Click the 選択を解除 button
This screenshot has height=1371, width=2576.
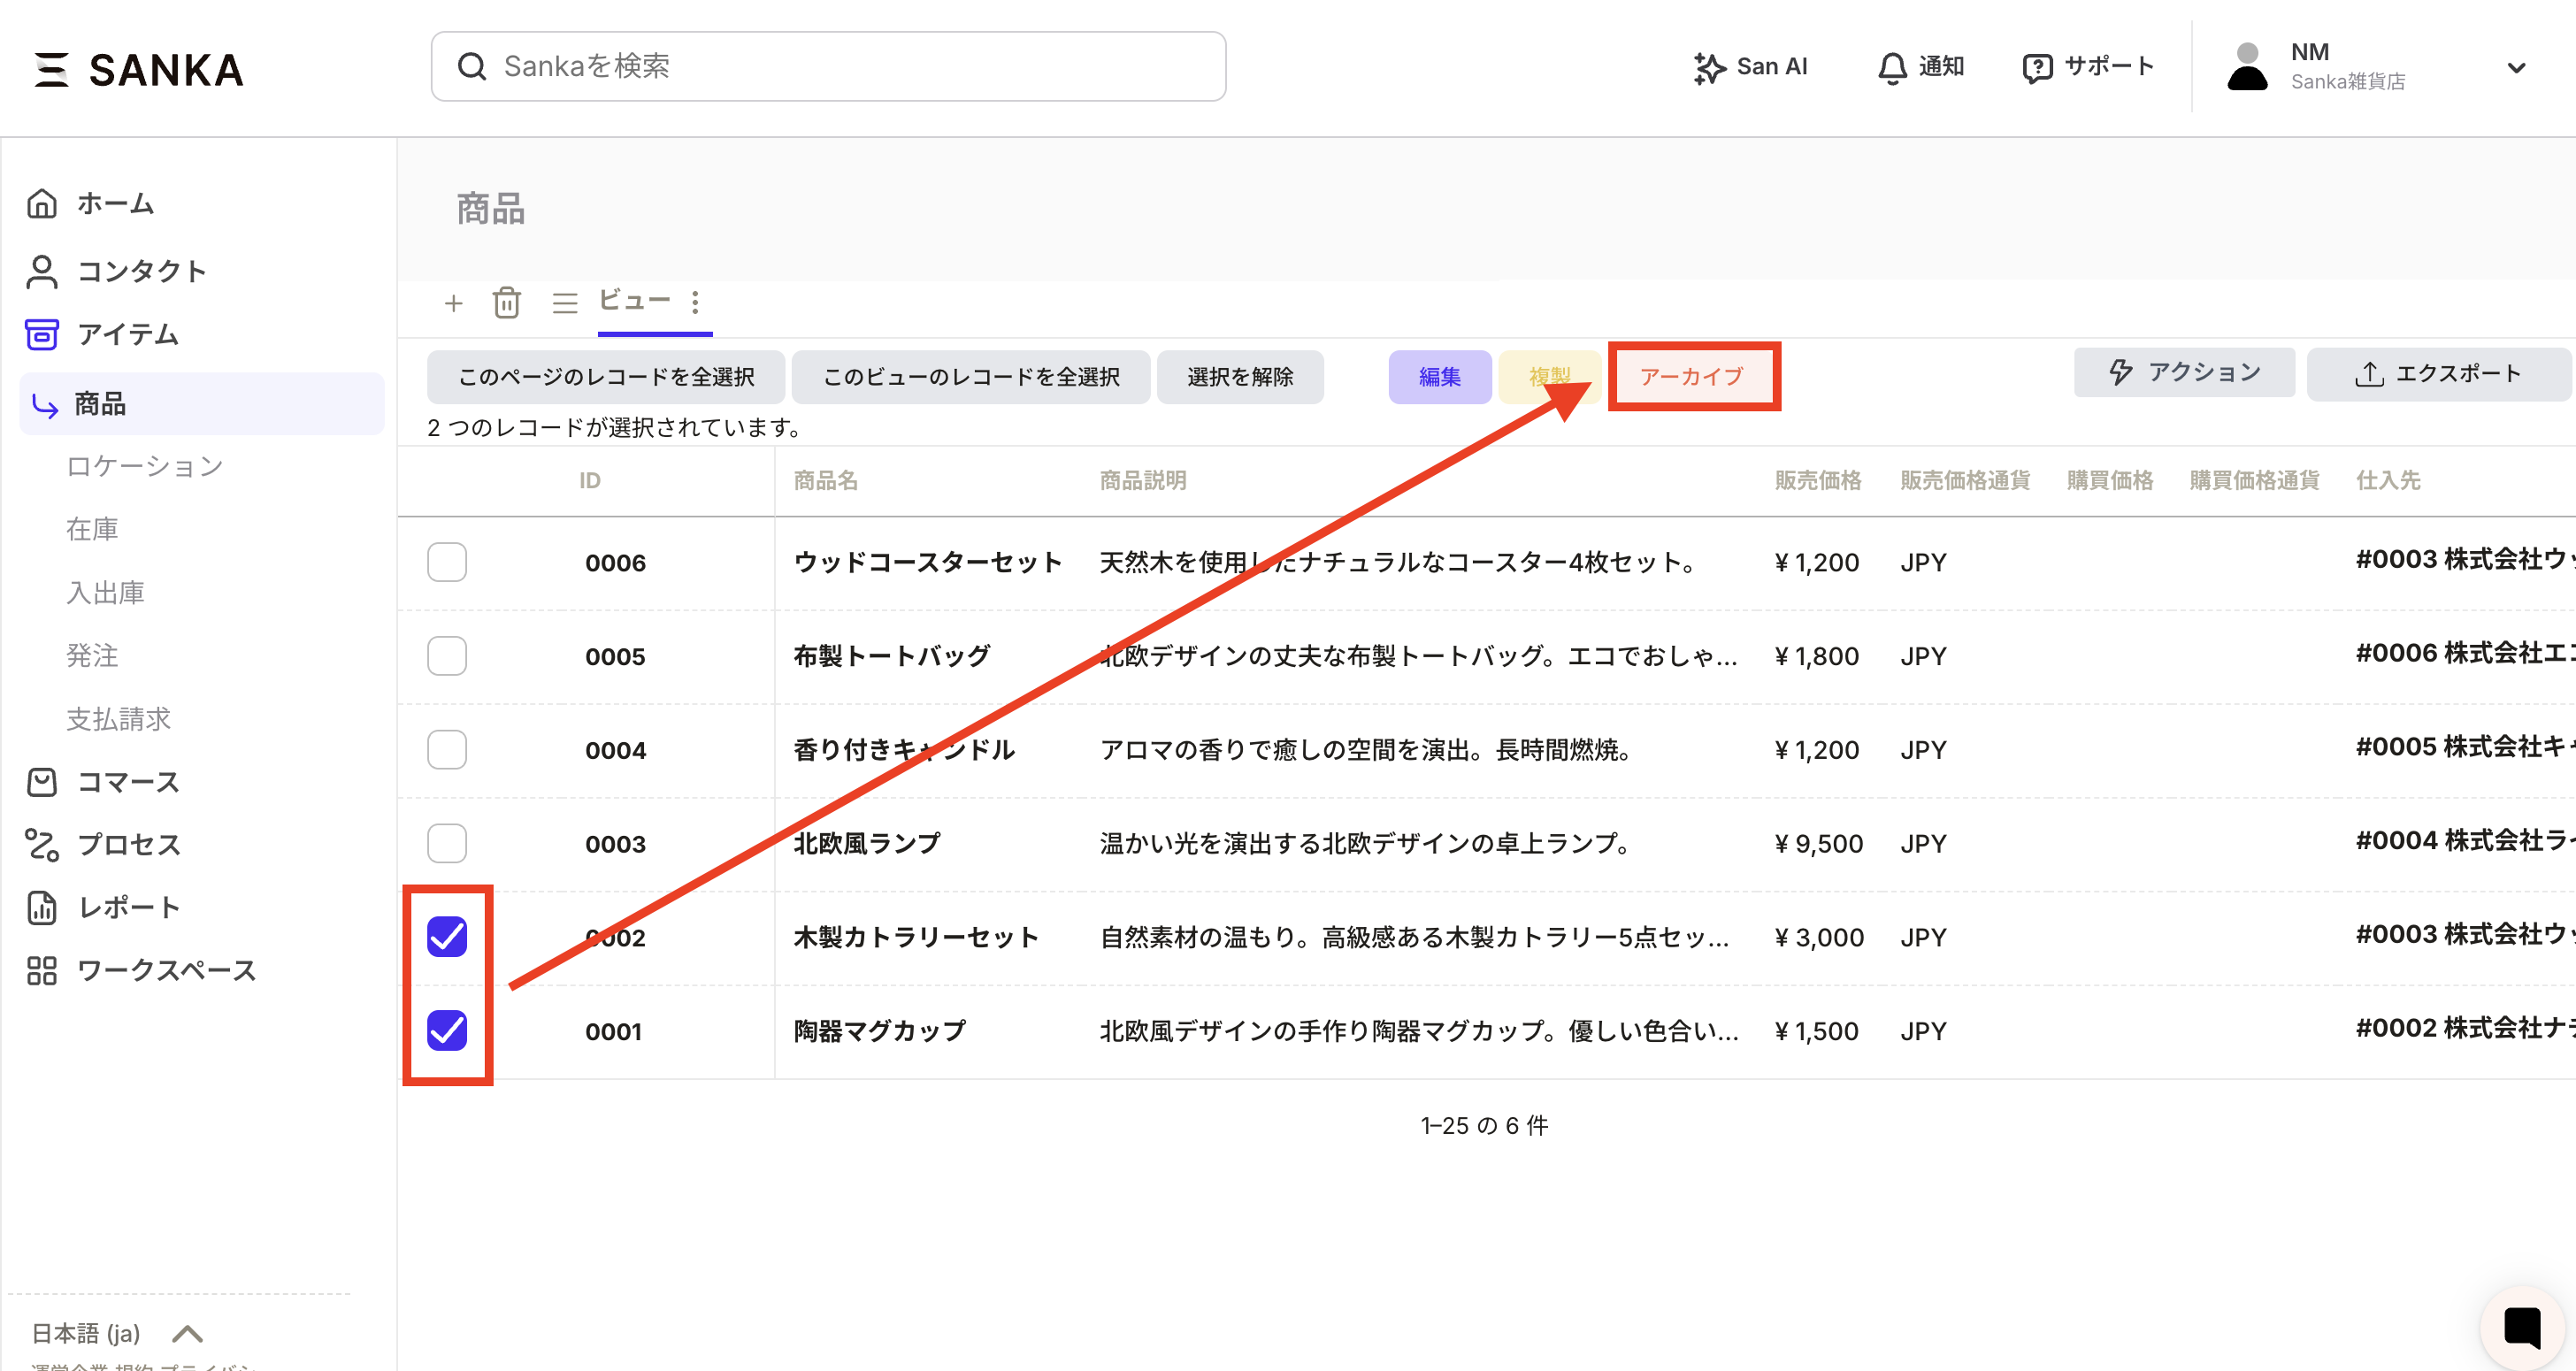click(1240, 377)
